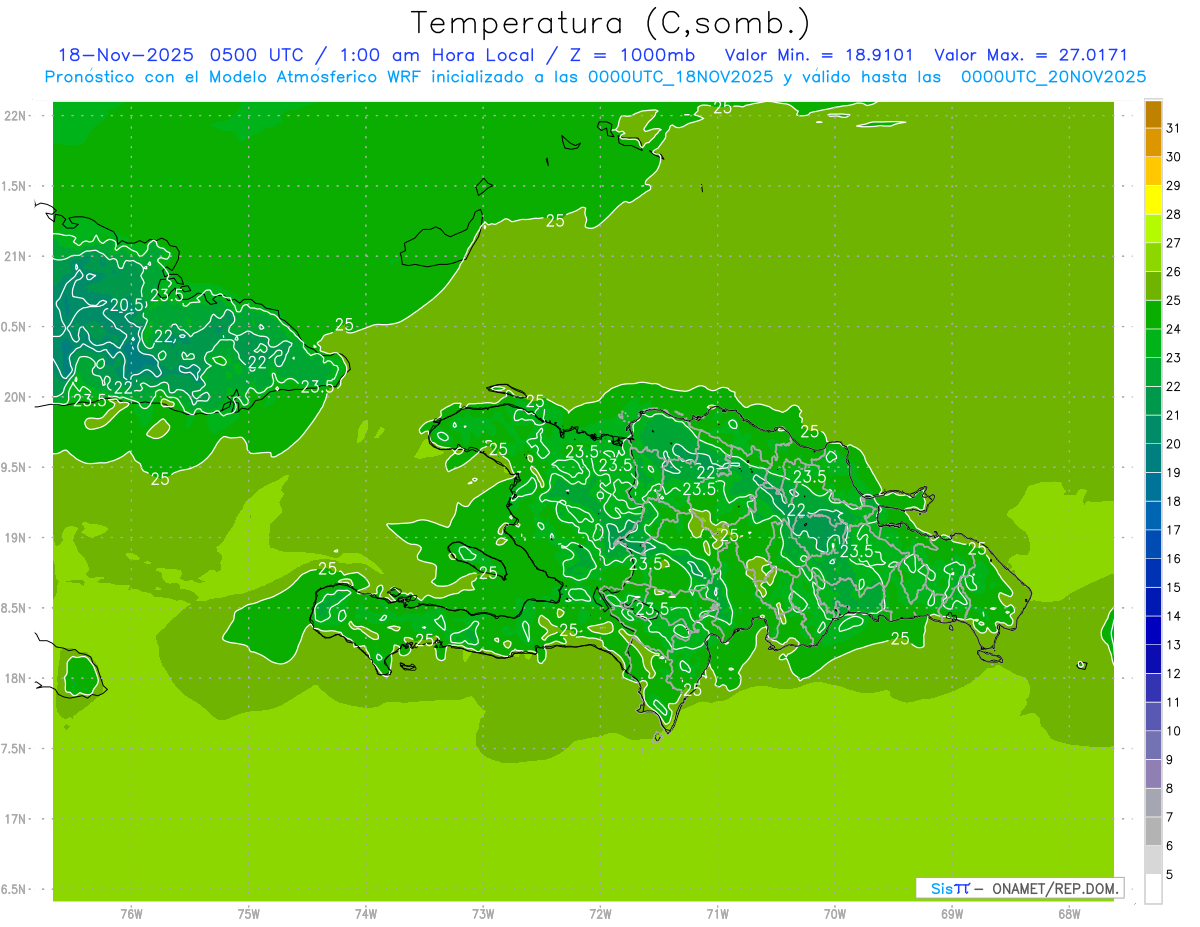This screenshot has height=927, width=1200.
Task: Pick the teal swatch between 19 and 20
Action: [1153, 458]
